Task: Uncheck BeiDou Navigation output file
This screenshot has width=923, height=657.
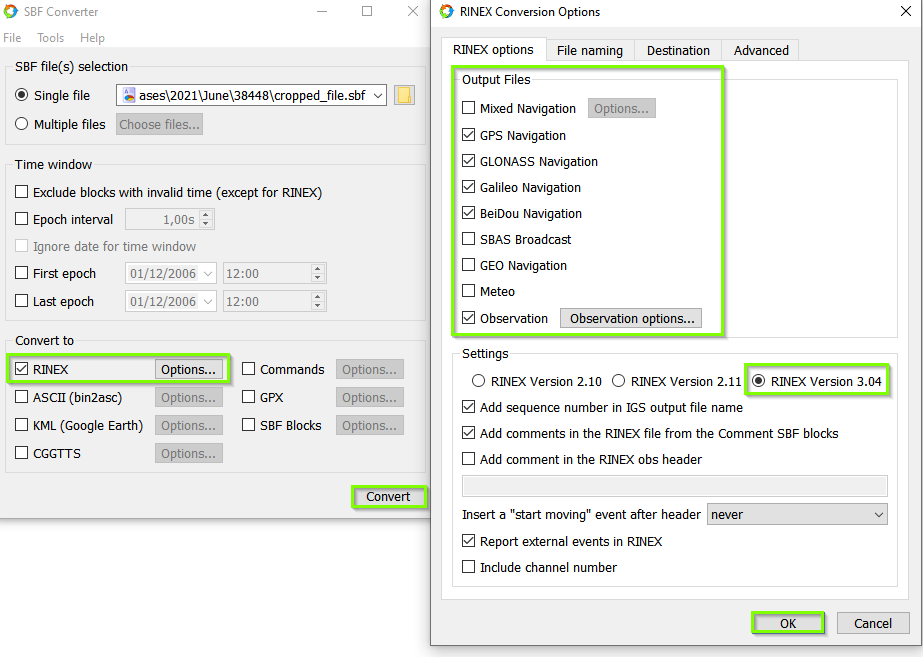Action: pyautogui.click(x=469, y=213)
